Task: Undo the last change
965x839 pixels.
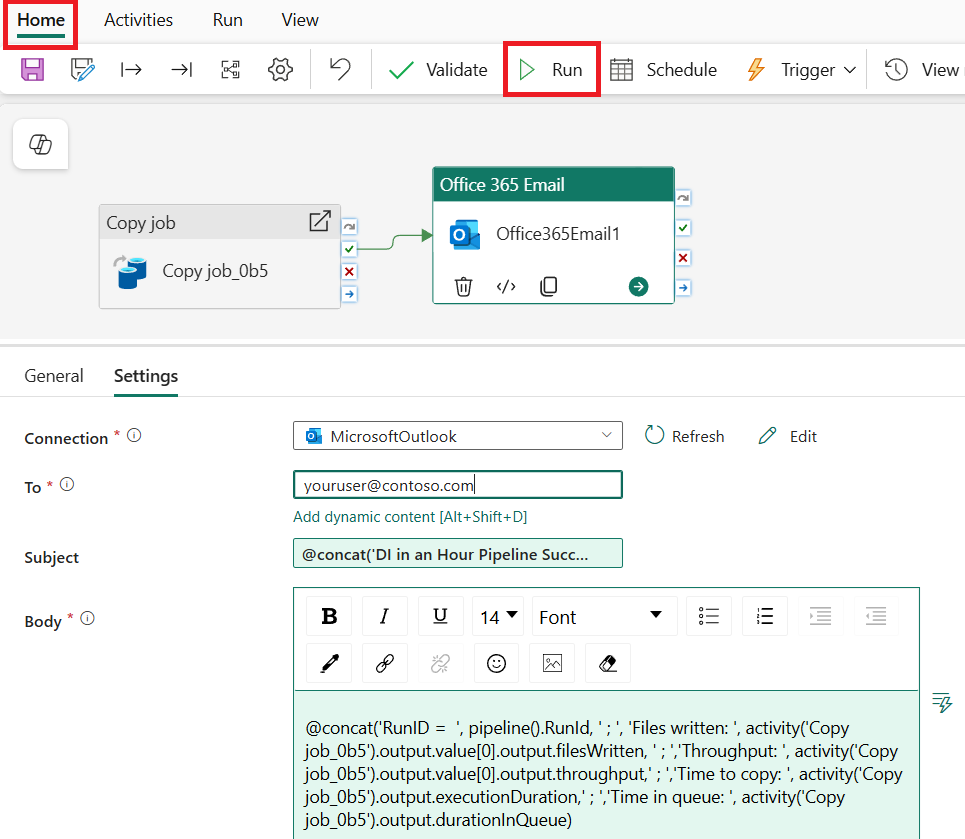Action: (340, 69)
